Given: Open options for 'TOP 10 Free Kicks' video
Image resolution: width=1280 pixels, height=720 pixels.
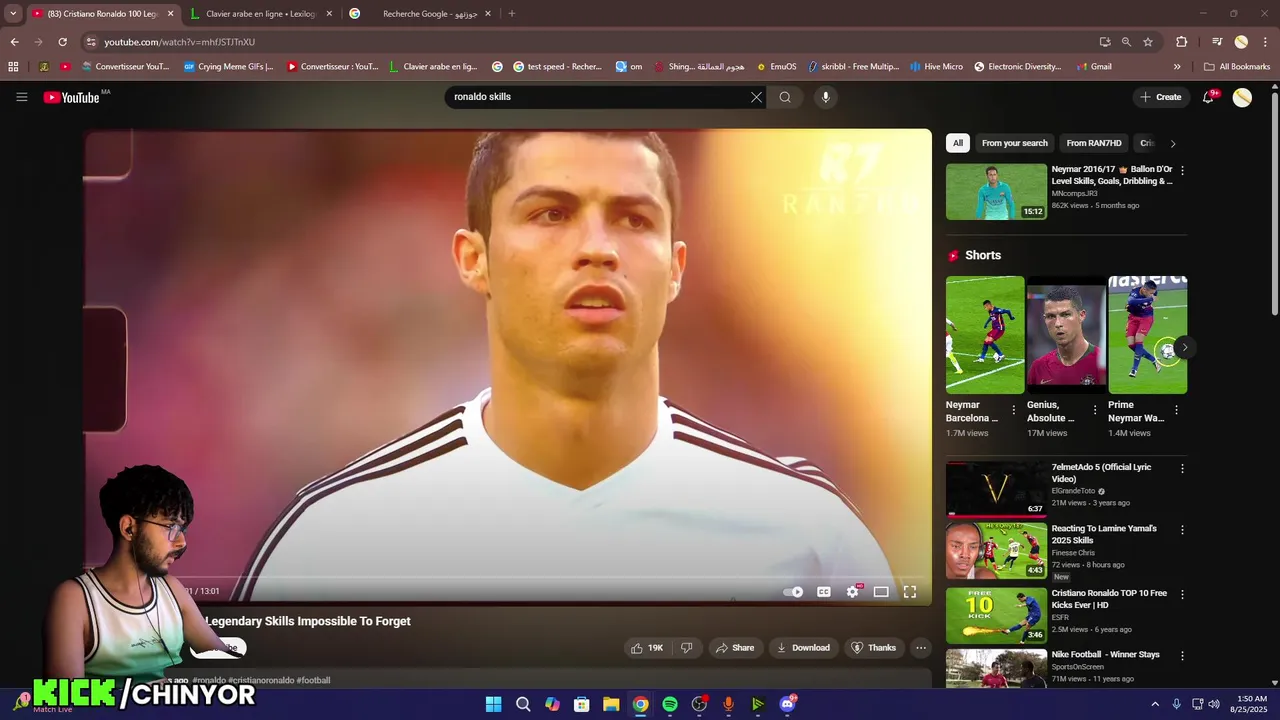Looking at the screenshot, I should [1182, 594].
